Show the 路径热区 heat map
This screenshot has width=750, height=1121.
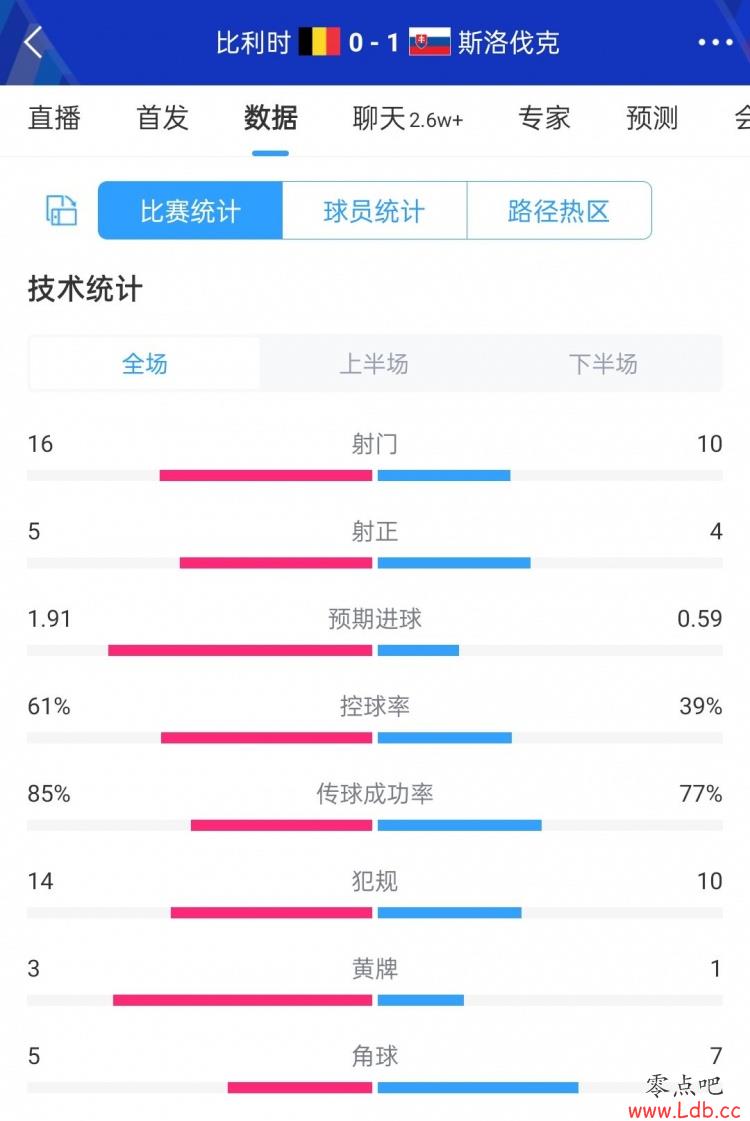[x=559, y=211]
